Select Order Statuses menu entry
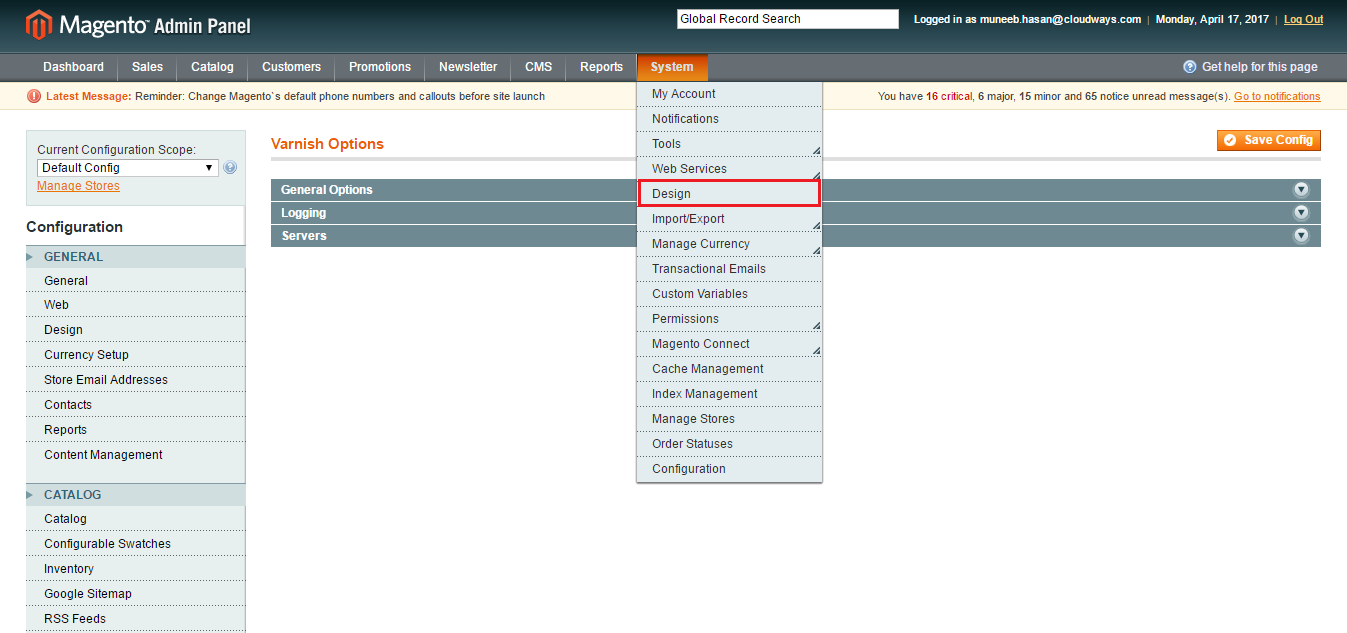This screenshot has height=633, width=1347. click(x=729, y=444)
